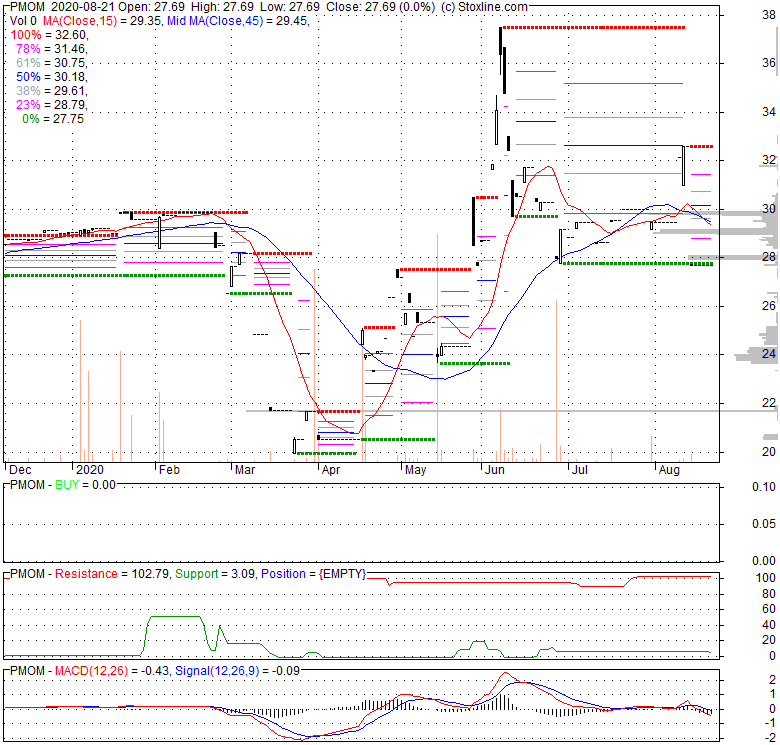Image resolution: width=780 pixels, height=745 pixels.
Task: Click the 26 price axis label
Action: (769, 305)
